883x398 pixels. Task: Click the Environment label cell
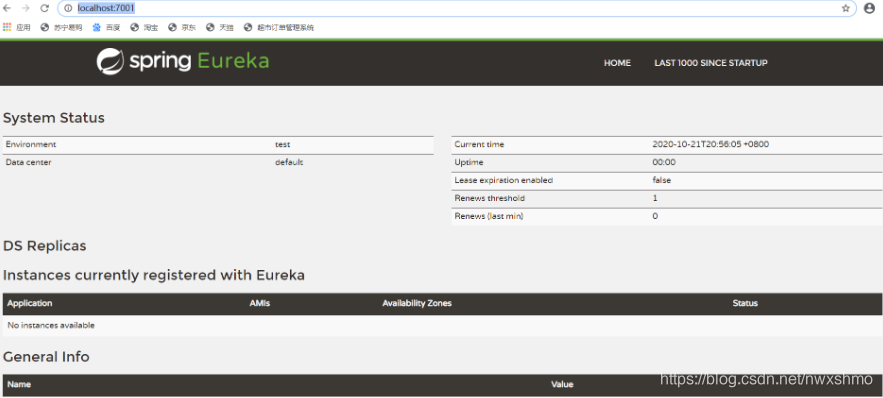pos(31,145)
